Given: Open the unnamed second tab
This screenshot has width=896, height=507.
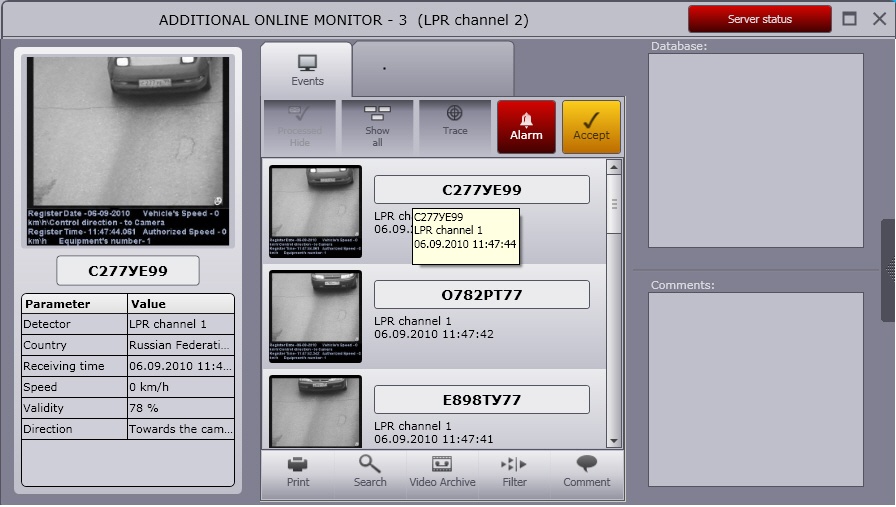Looking at the screenshot, I should [x=432, y=69].
